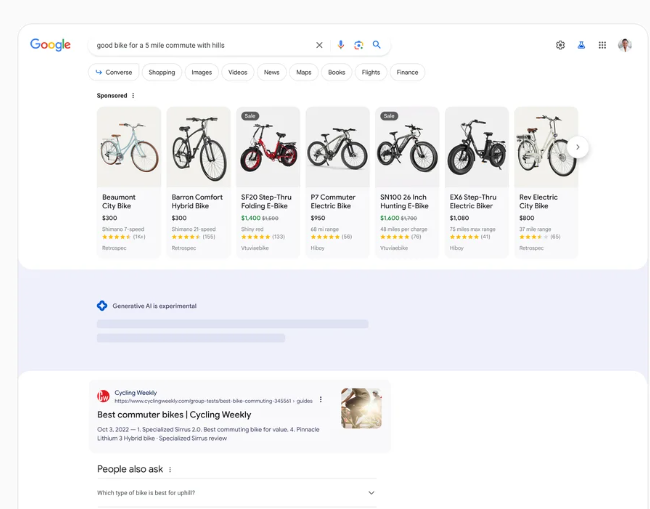Open the Beaumont City Bike product card

(x=129, y=180)
